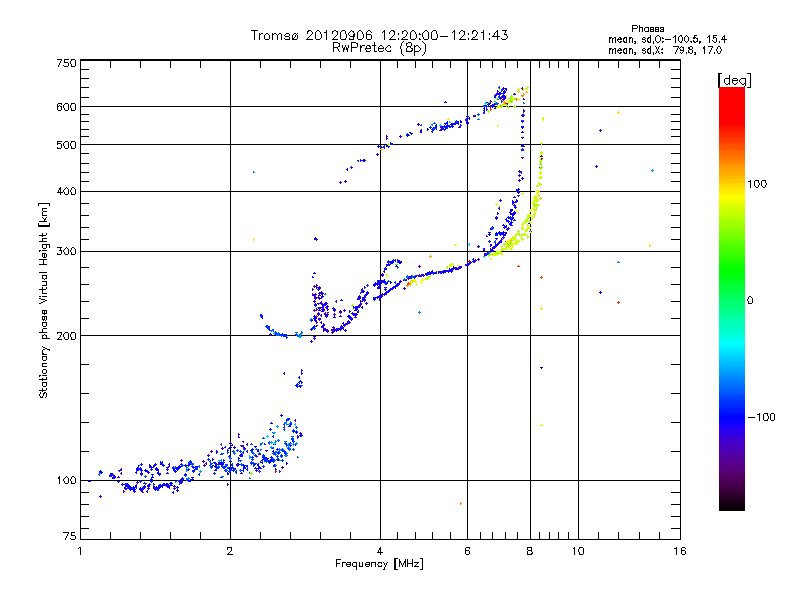
Task: Click the y-axis tick label '400'
Action: point(66,191)
